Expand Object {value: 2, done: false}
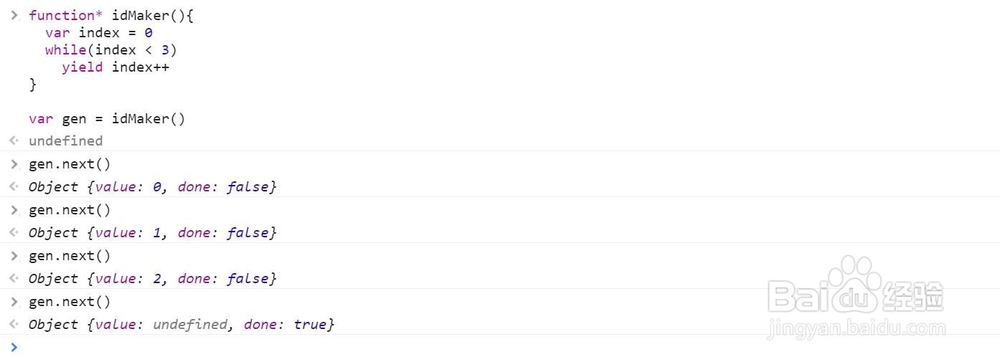This screenshot has height=362, width=1000. (x=152, y=279)
